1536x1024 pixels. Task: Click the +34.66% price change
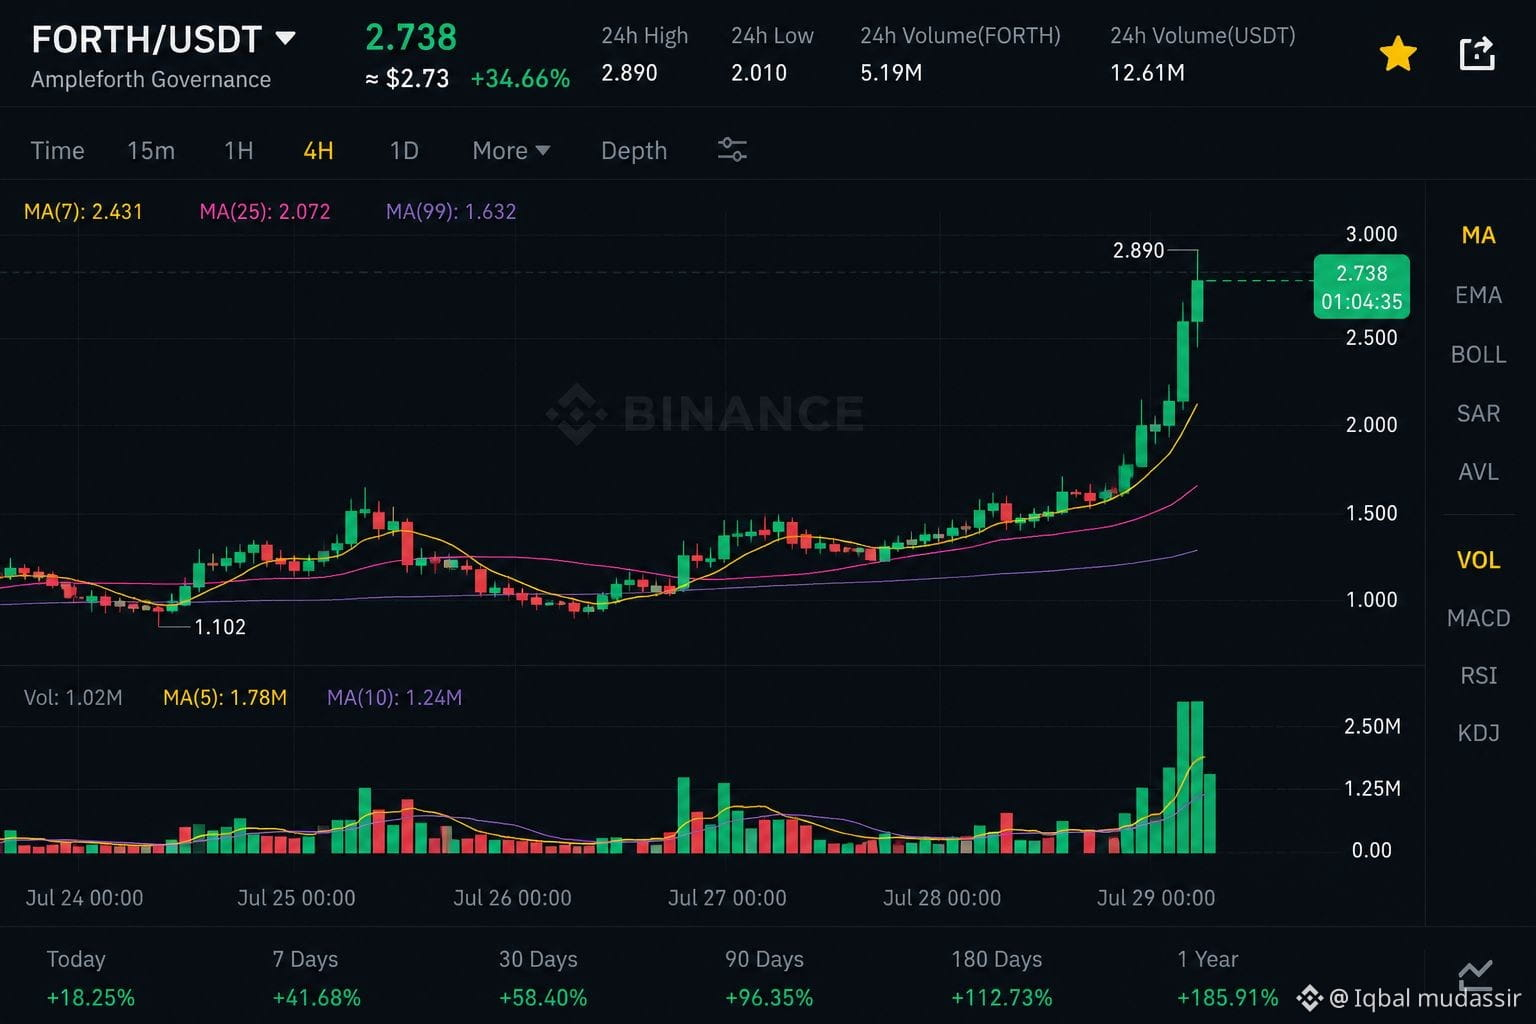click(x=520, y=78)
